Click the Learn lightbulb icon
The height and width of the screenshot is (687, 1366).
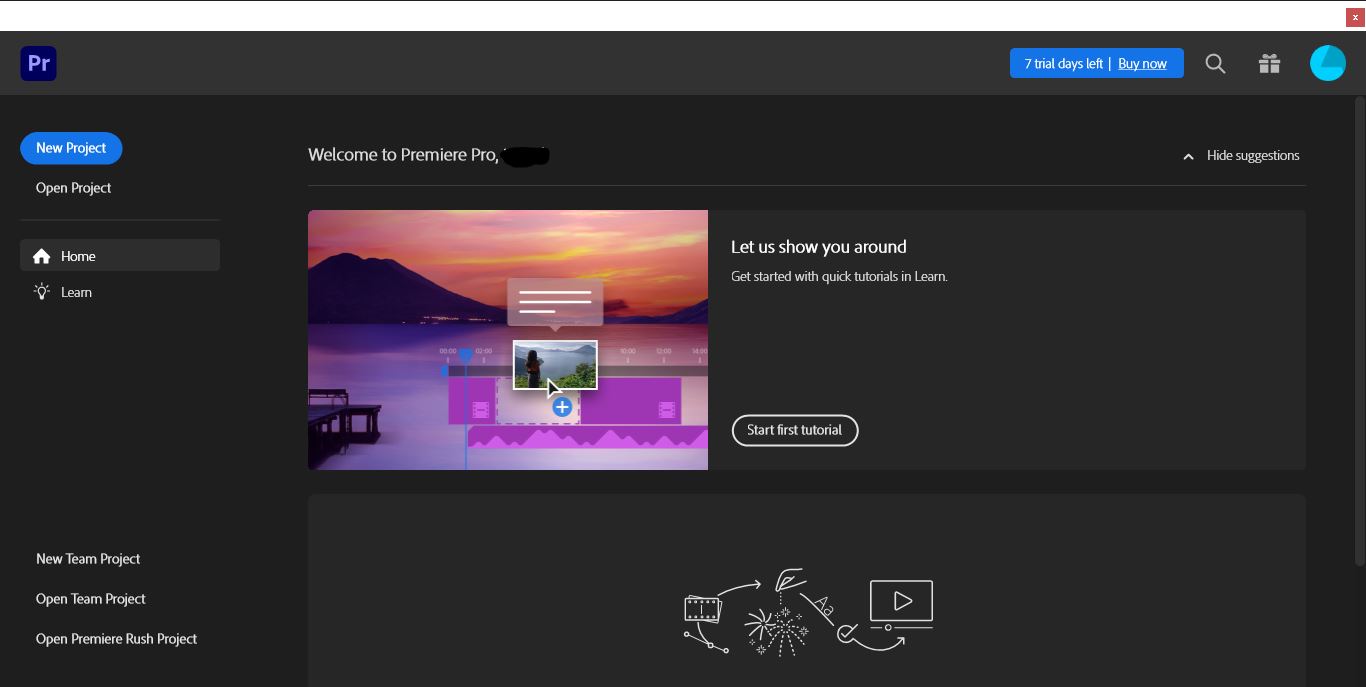click(x=41, y=292)
